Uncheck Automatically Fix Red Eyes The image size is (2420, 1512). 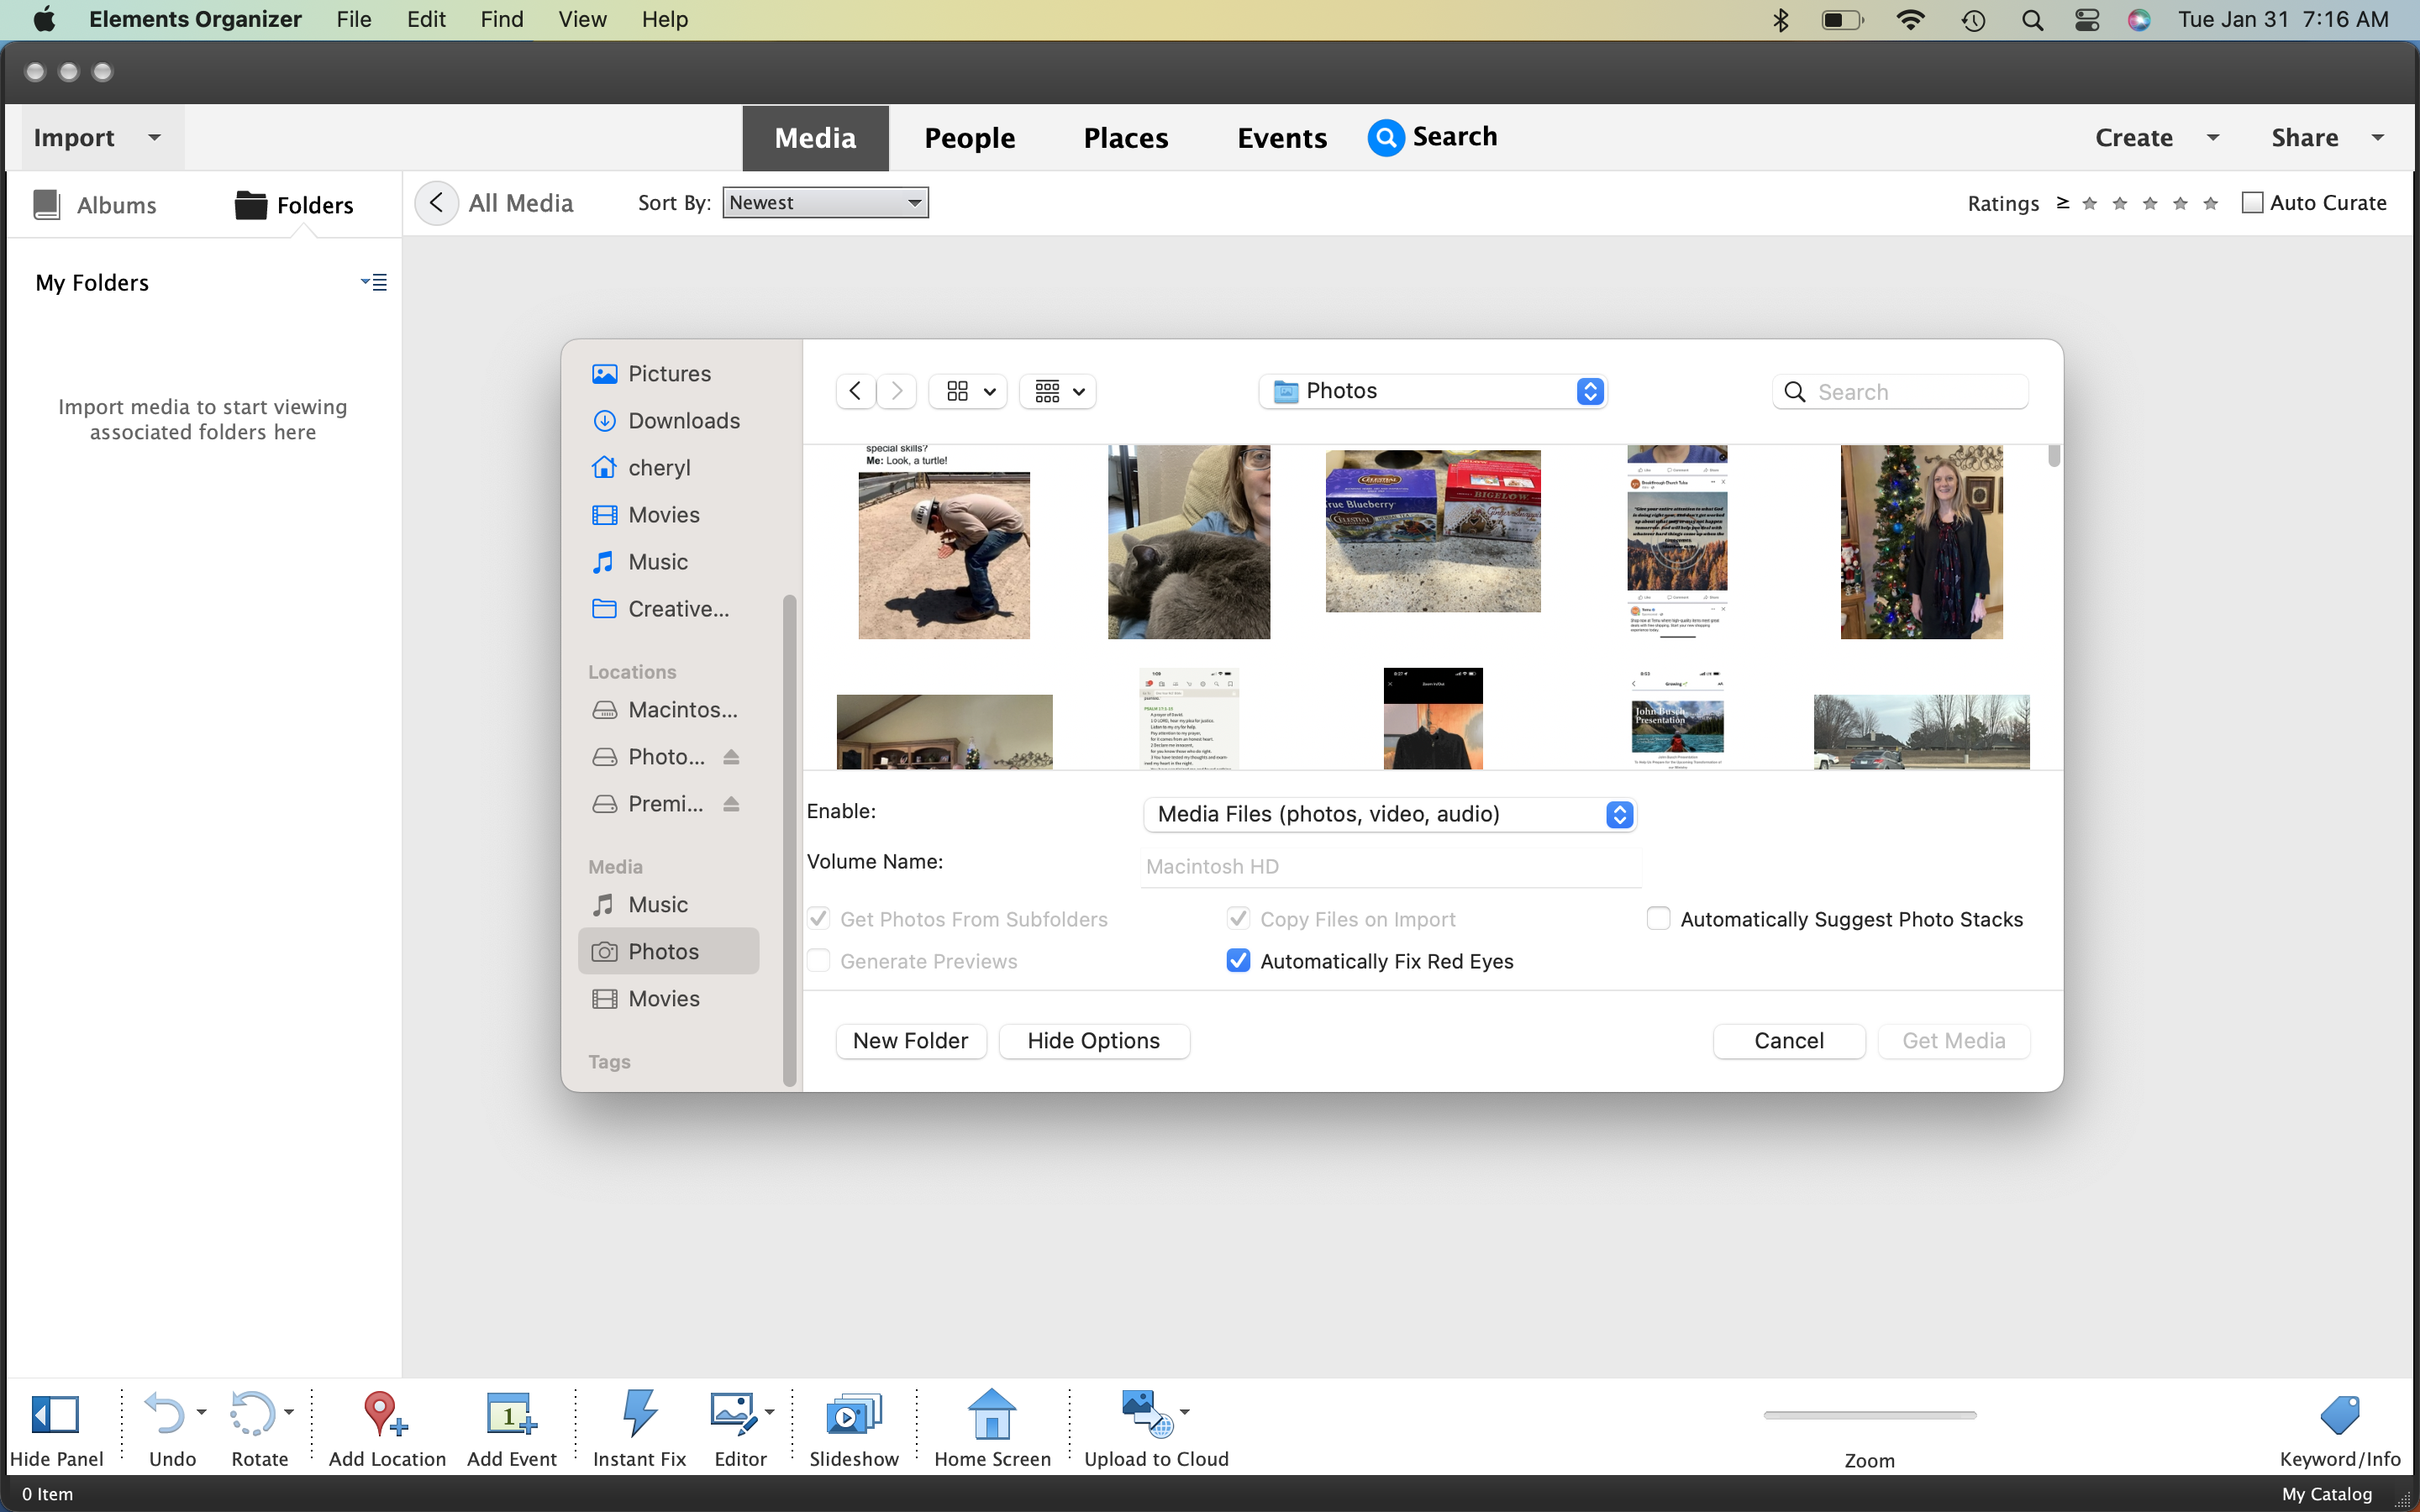pyautogui.click(x=1238, y=961)
